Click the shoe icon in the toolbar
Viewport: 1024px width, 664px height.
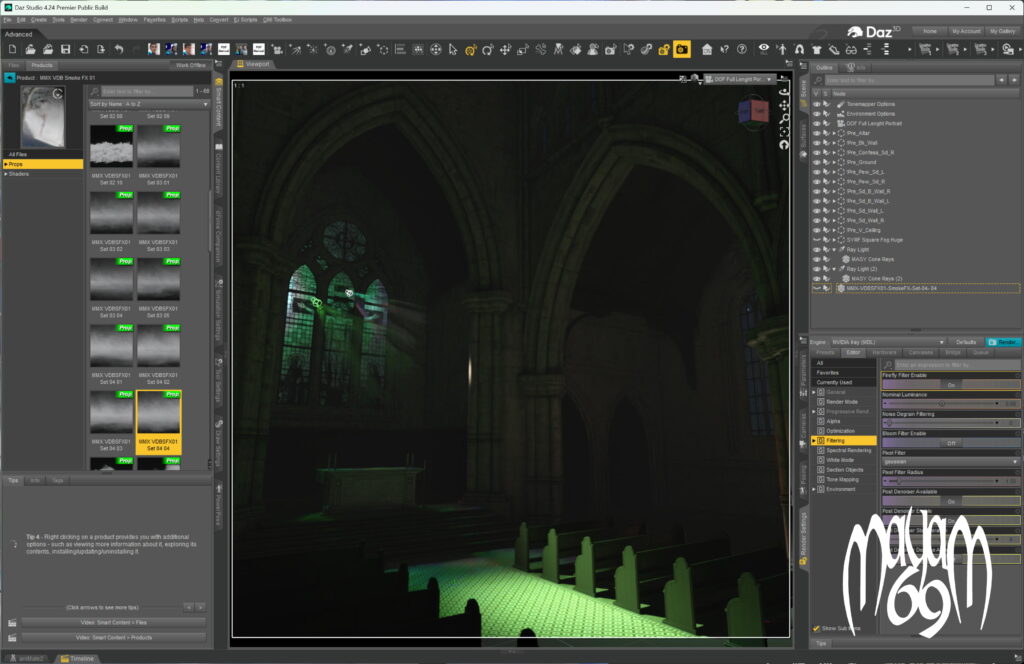click(x=834, y=50)
